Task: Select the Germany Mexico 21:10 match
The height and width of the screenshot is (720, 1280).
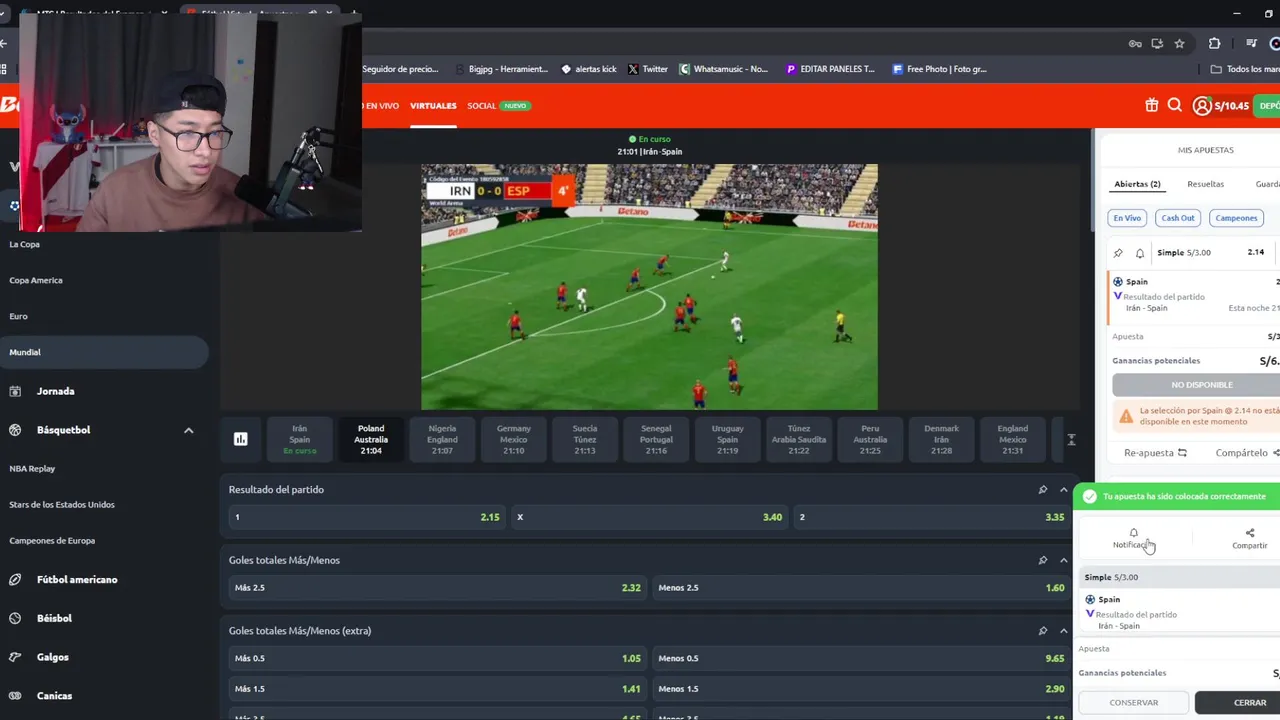Action: click(513, 439)
